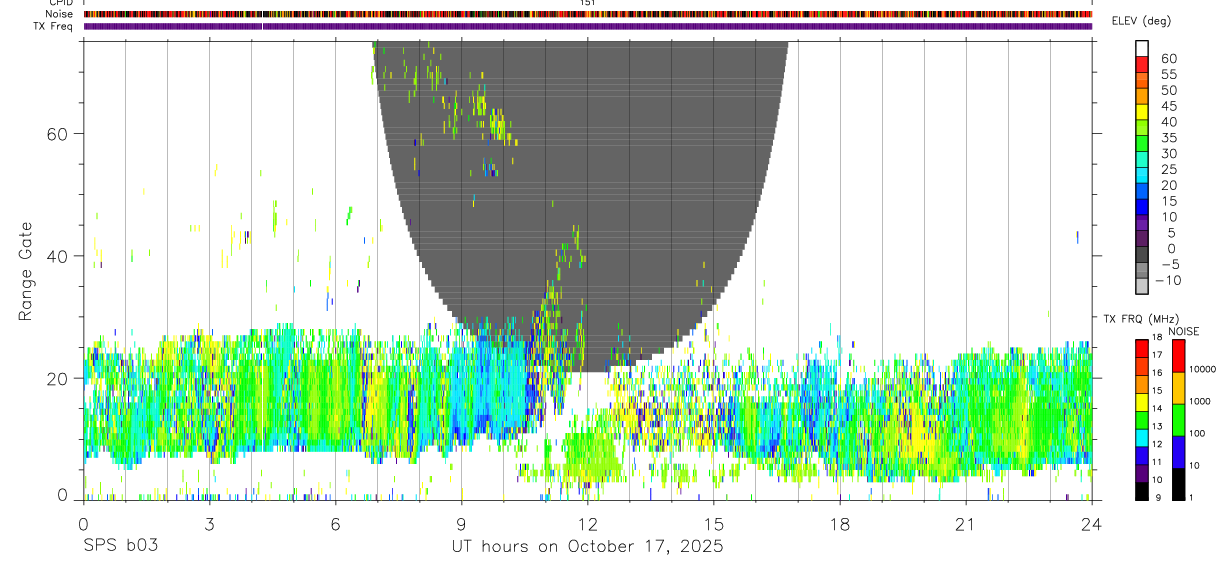Click the '6' tick label on the time axis

pos(335,524)
